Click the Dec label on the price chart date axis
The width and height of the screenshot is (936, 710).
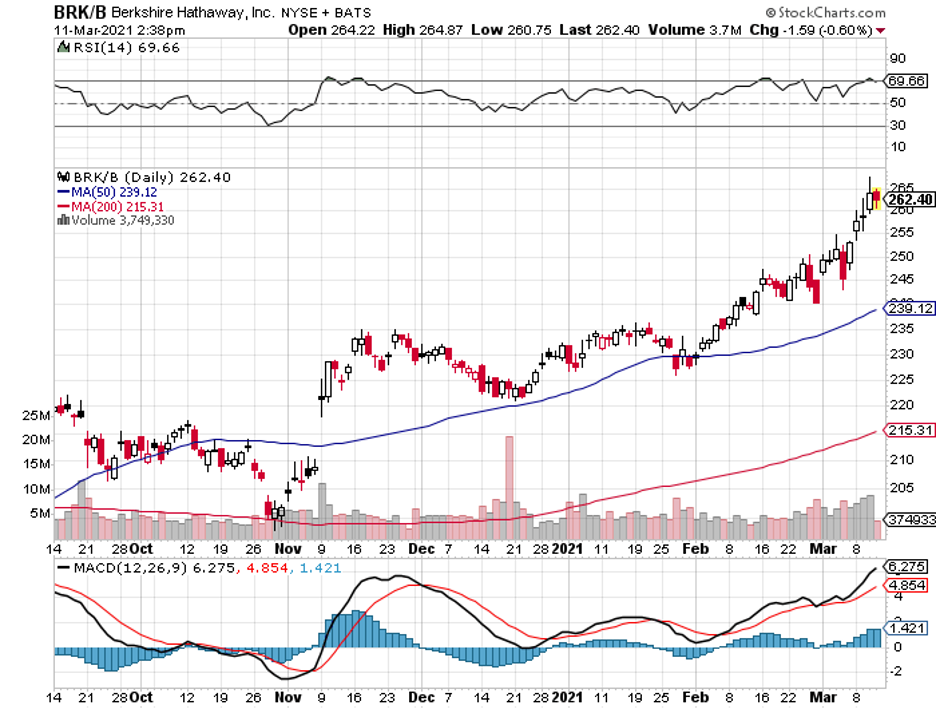tap(421, 548)
